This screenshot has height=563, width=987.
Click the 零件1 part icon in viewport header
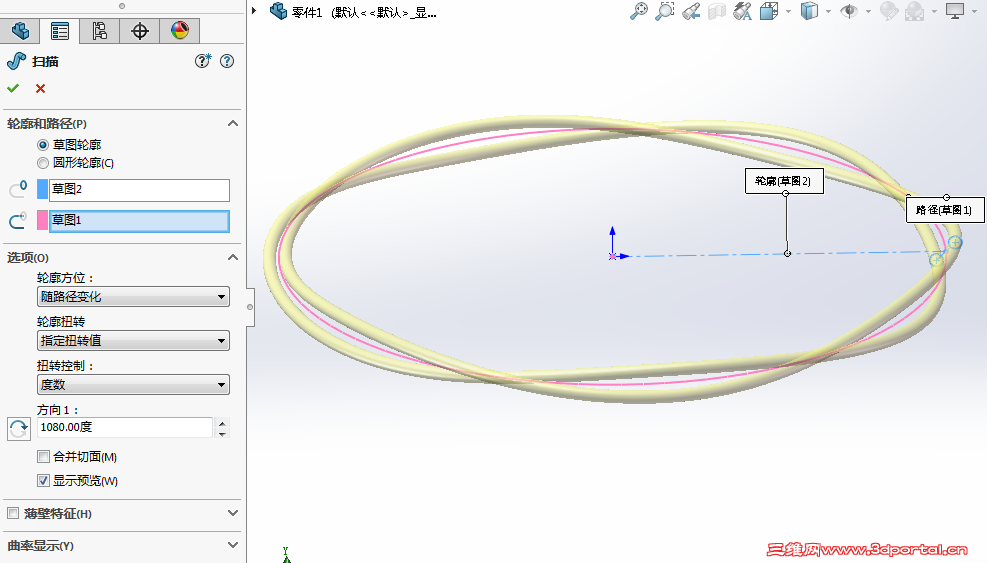tap(278, 11)
